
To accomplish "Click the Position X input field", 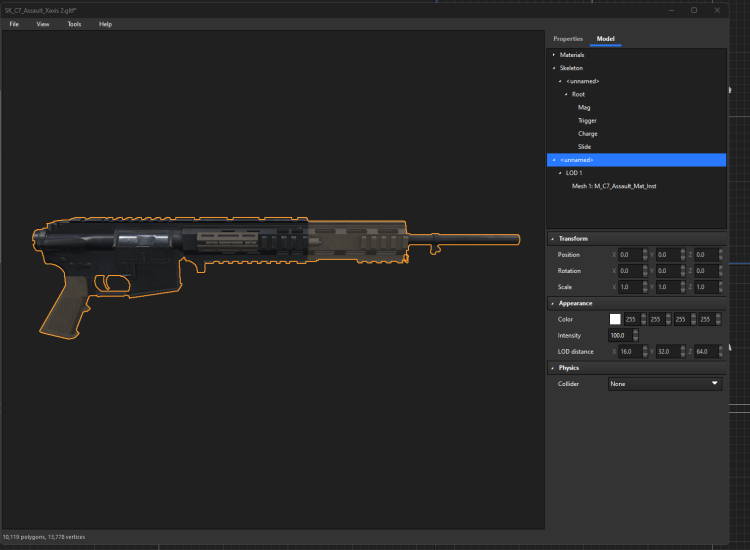I will (630, 255).
